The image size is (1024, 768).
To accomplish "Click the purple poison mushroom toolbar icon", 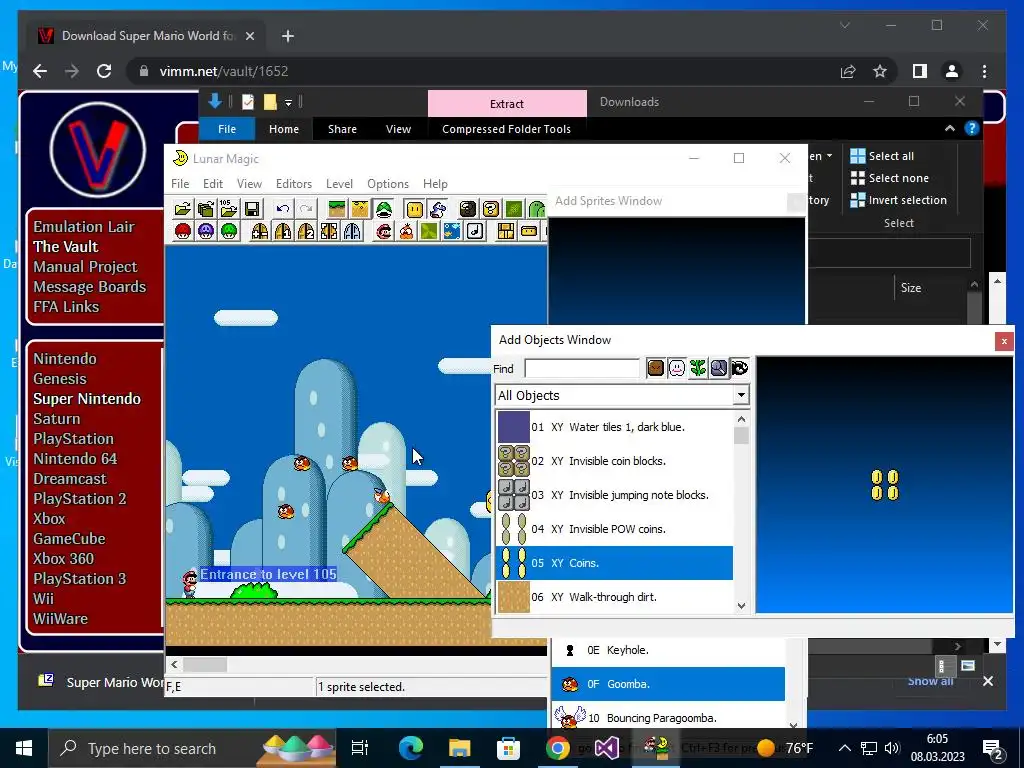I will (x=206, y=231).
